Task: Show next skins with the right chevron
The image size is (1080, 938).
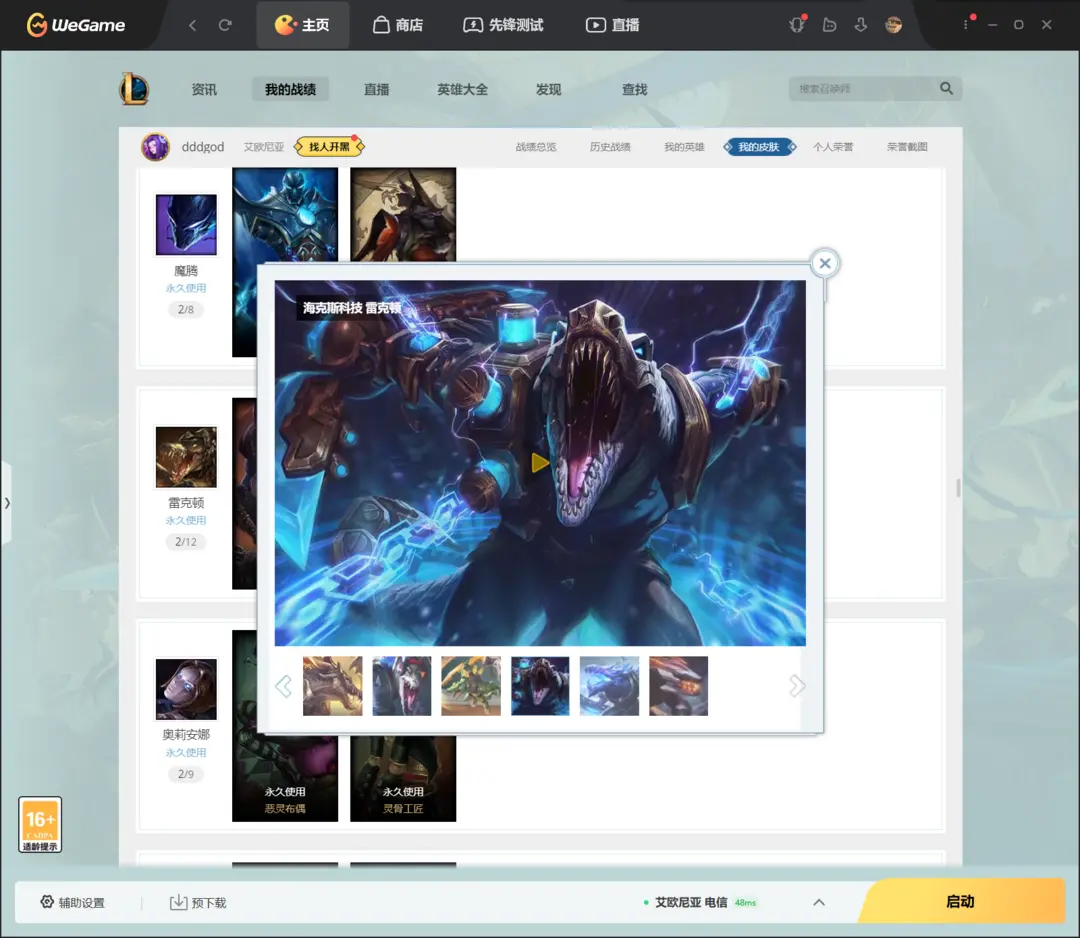Action: click(x=797, y=686)
